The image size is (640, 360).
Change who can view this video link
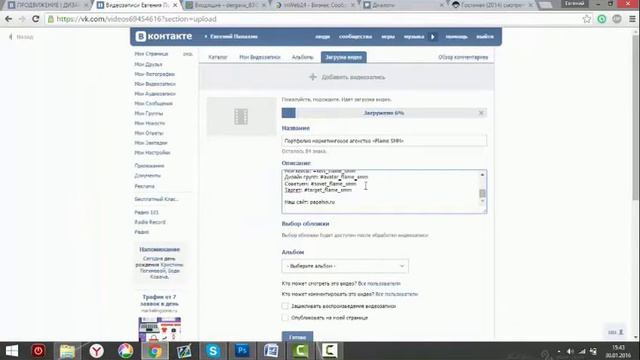click(379, 283)
